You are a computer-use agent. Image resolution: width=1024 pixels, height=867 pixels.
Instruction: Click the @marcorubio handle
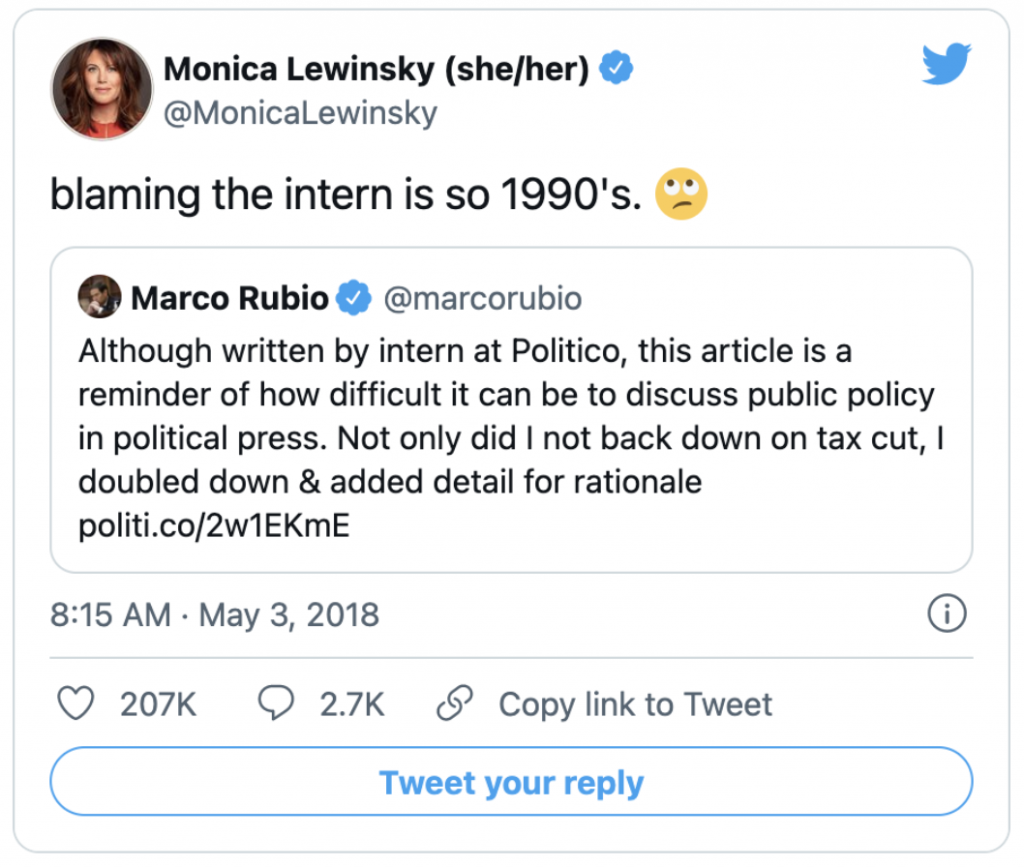[x=482, y=298]
